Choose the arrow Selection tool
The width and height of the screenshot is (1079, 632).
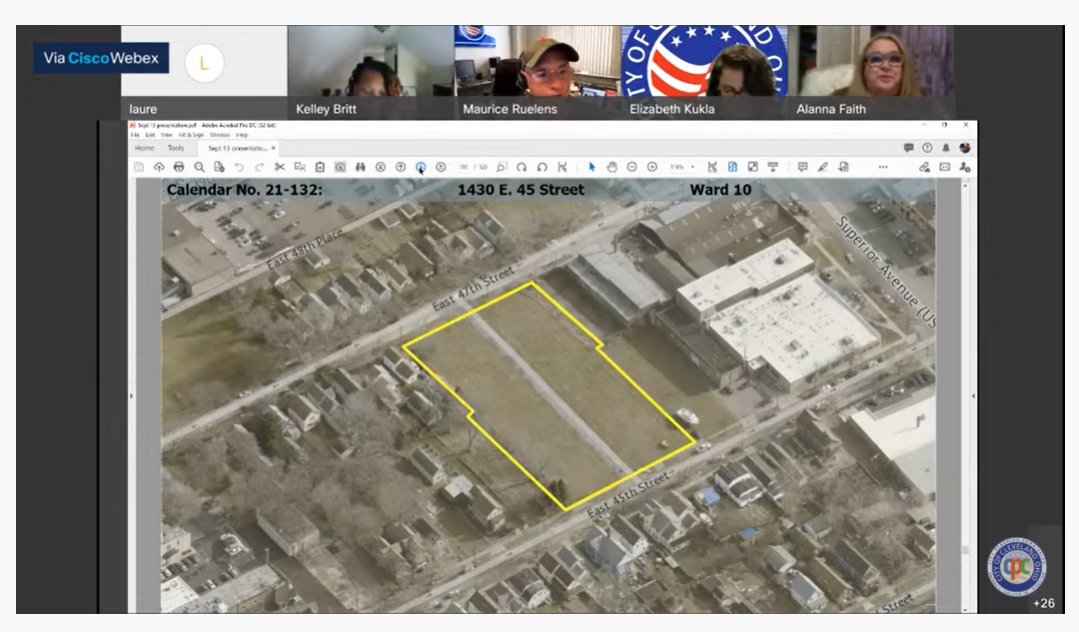click(x=592, y=167)
